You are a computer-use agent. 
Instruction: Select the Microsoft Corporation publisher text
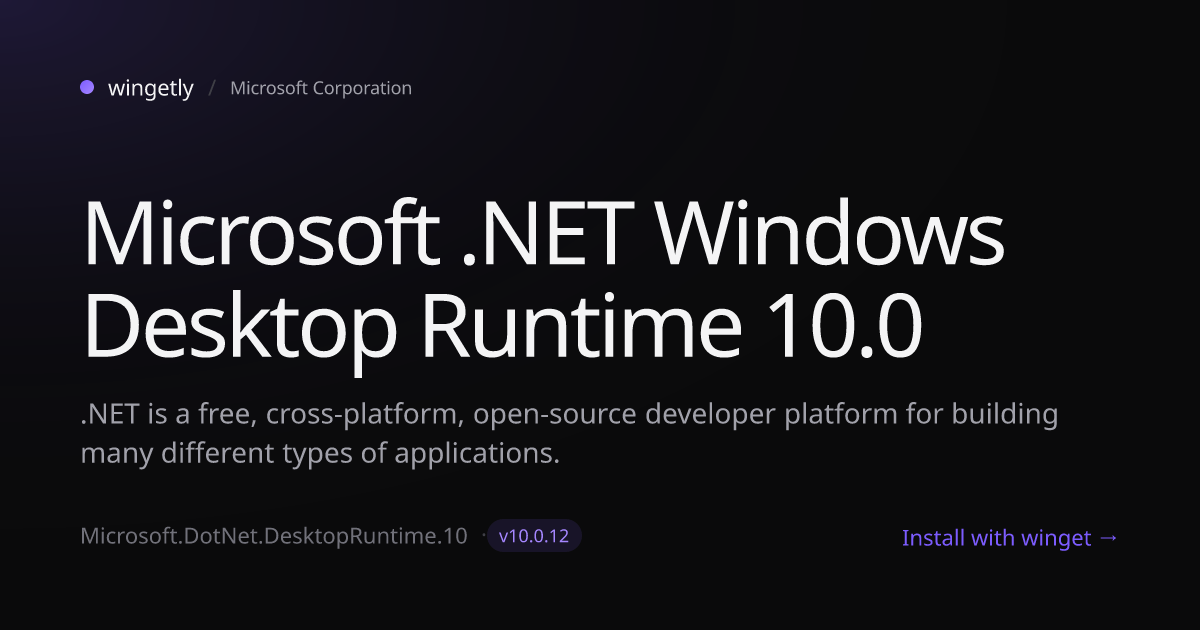click(x=321, y=88)
